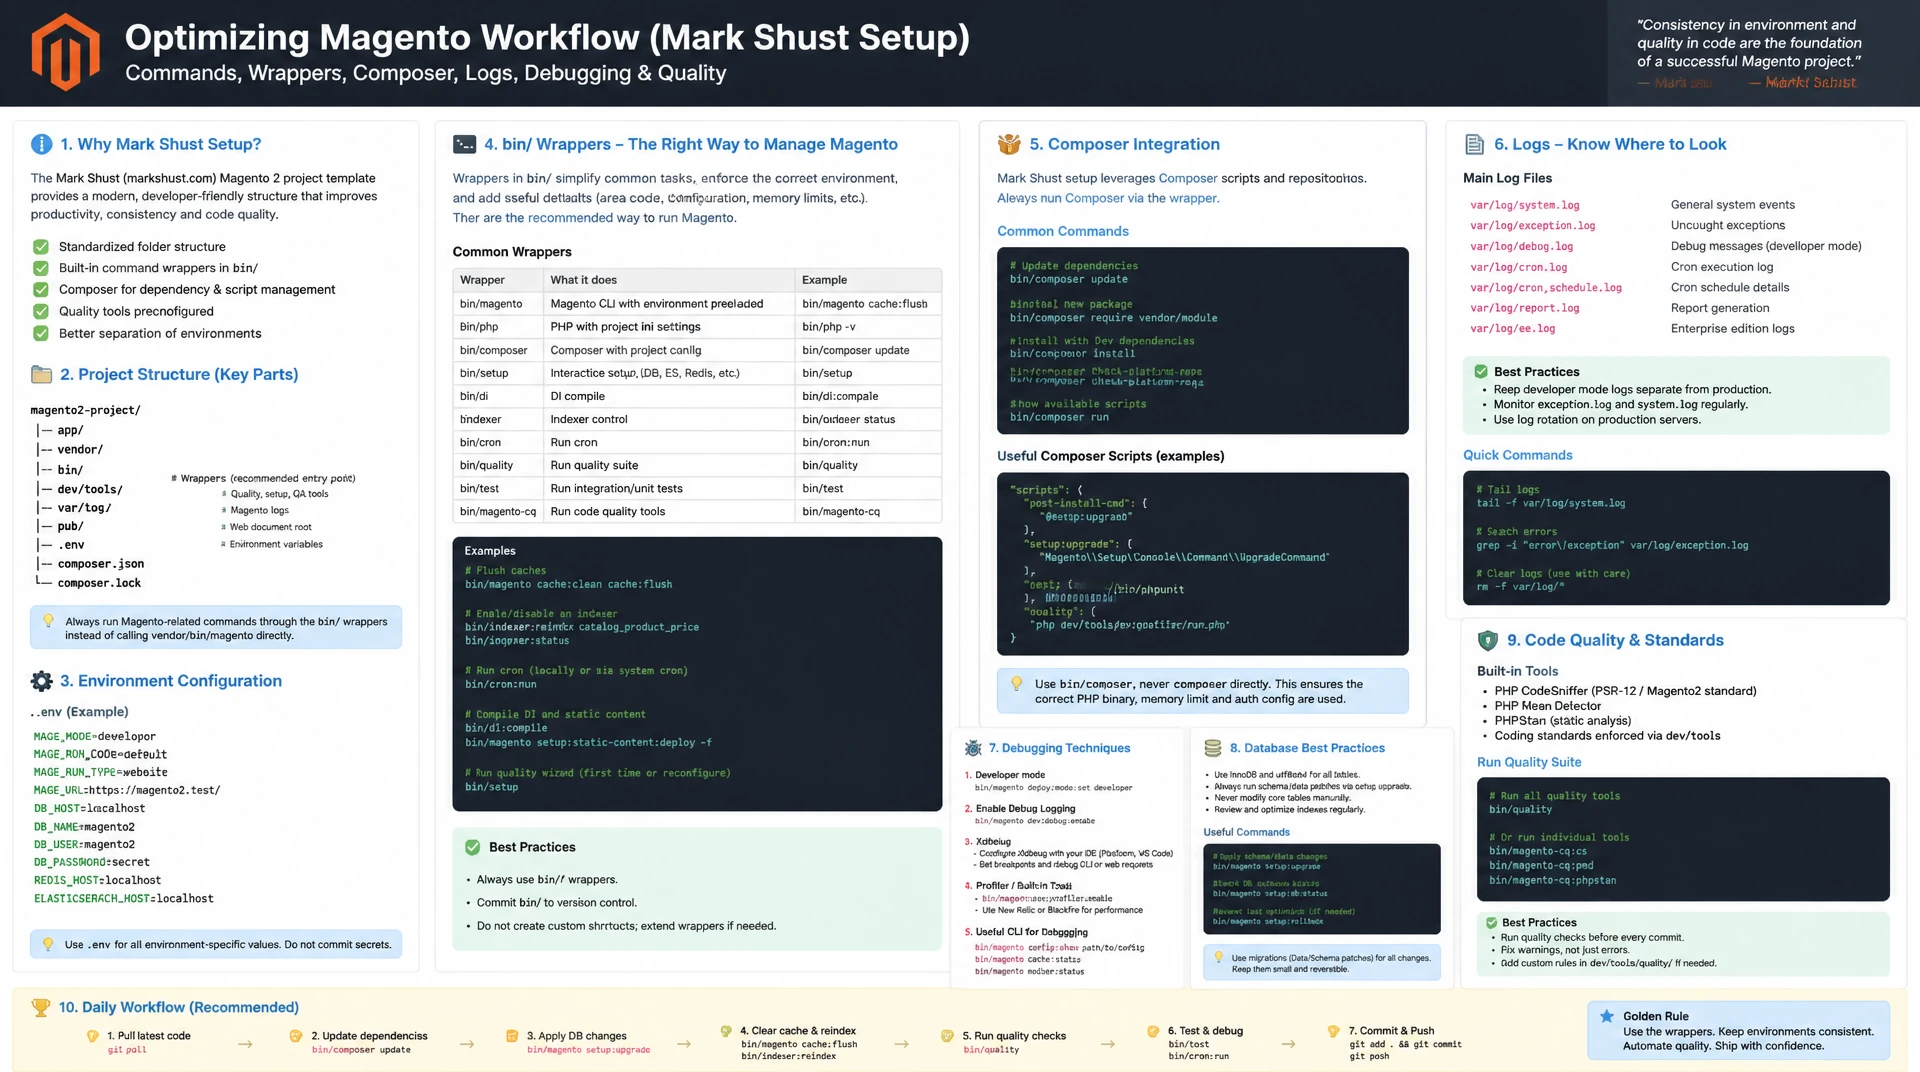Click the bug icon beside Debugging Techniques
This screenshot has height=1072, width=1920.
973,748
